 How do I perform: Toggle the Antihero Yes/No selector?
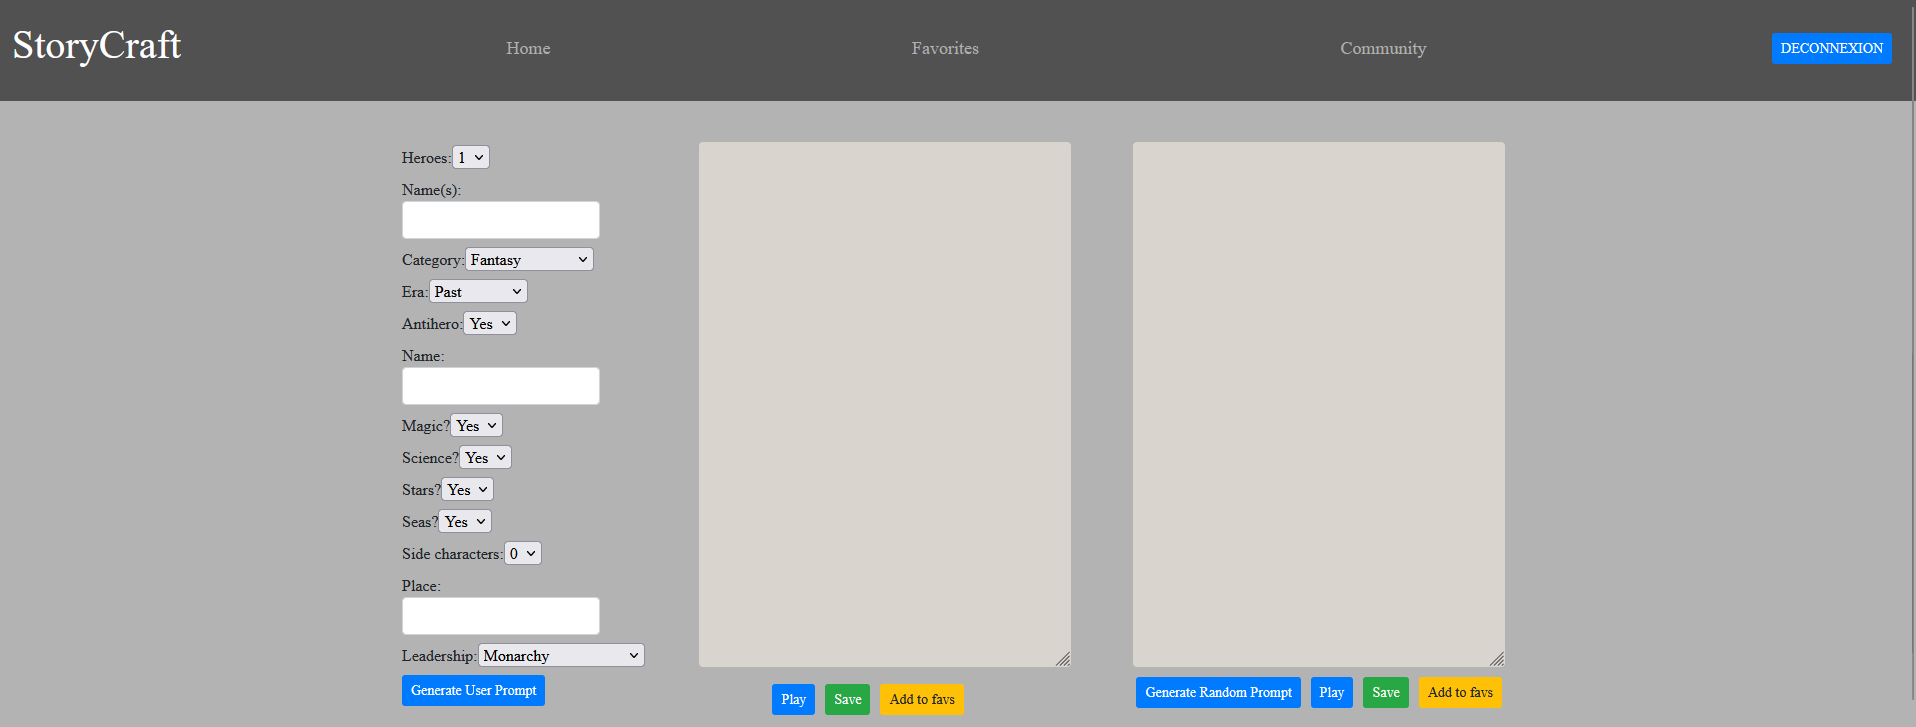tap(489, 324)
